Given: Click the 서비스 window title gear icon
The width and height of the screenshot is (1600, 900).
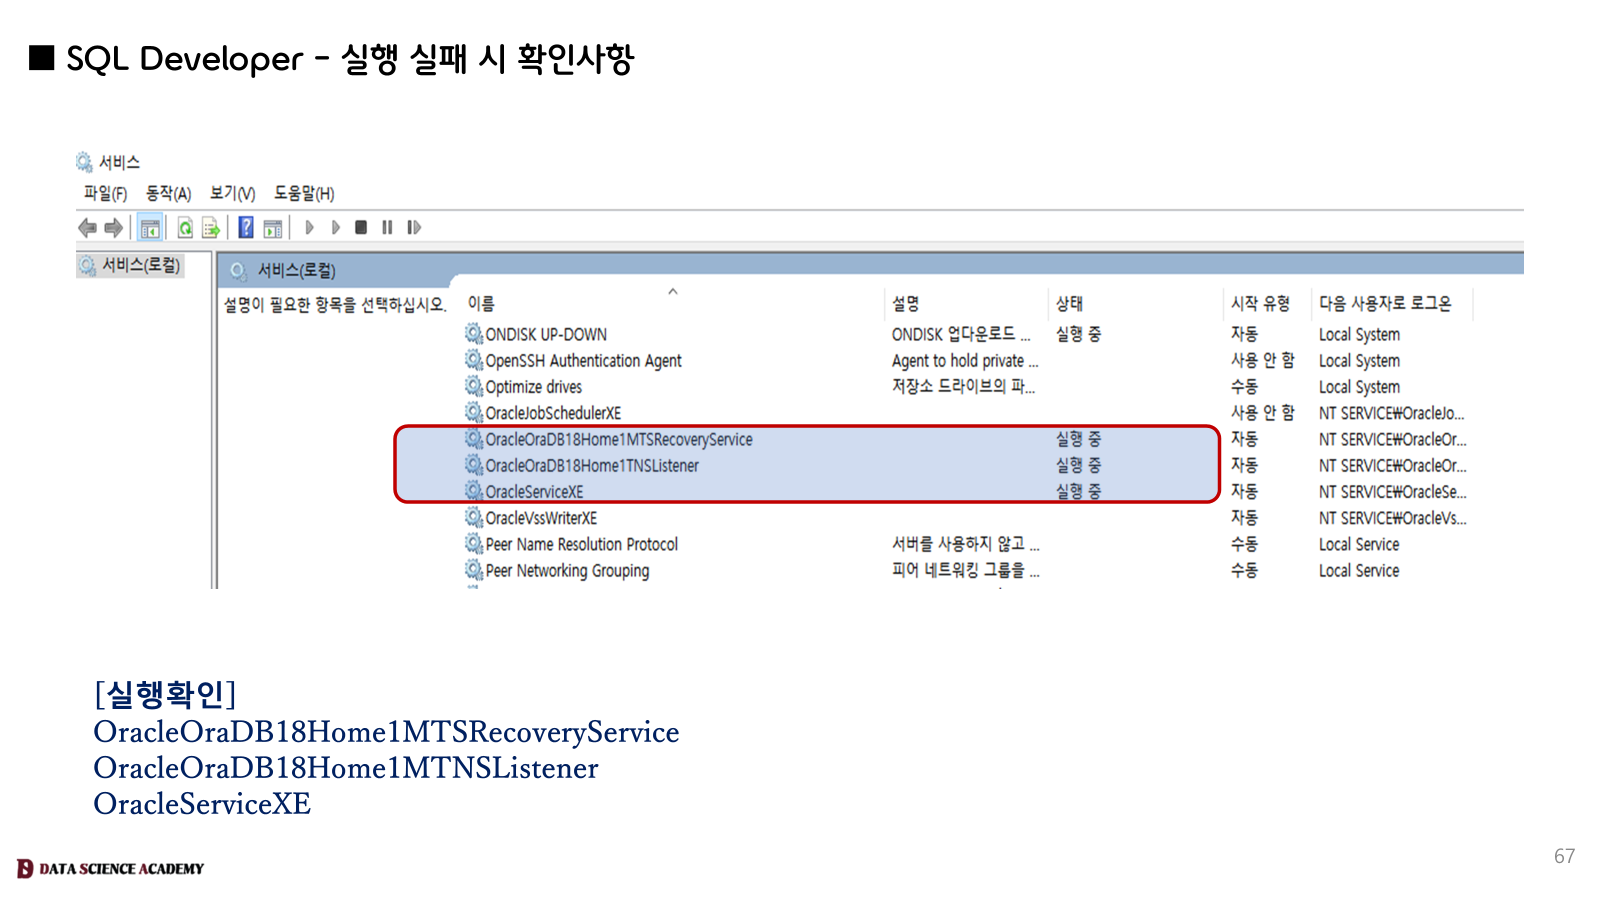Looking at the screenshot, I should pyautogui.click(x=84, y=162).
